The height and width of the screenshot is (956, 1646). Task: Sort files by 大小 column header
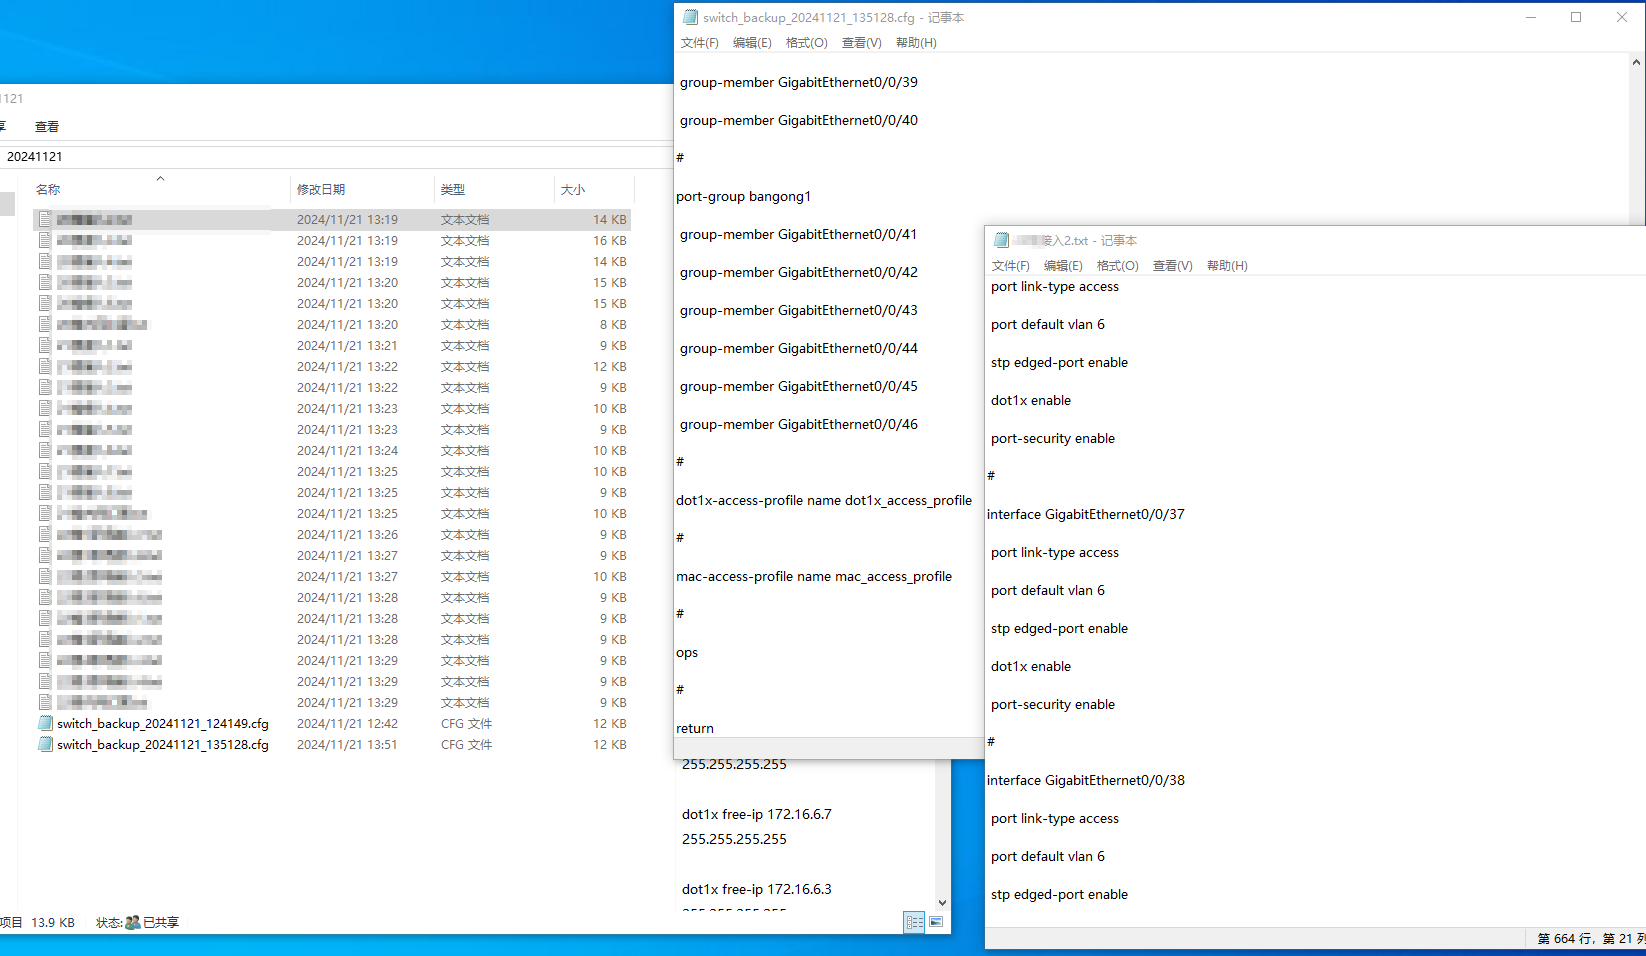click(x=573, y=190)
